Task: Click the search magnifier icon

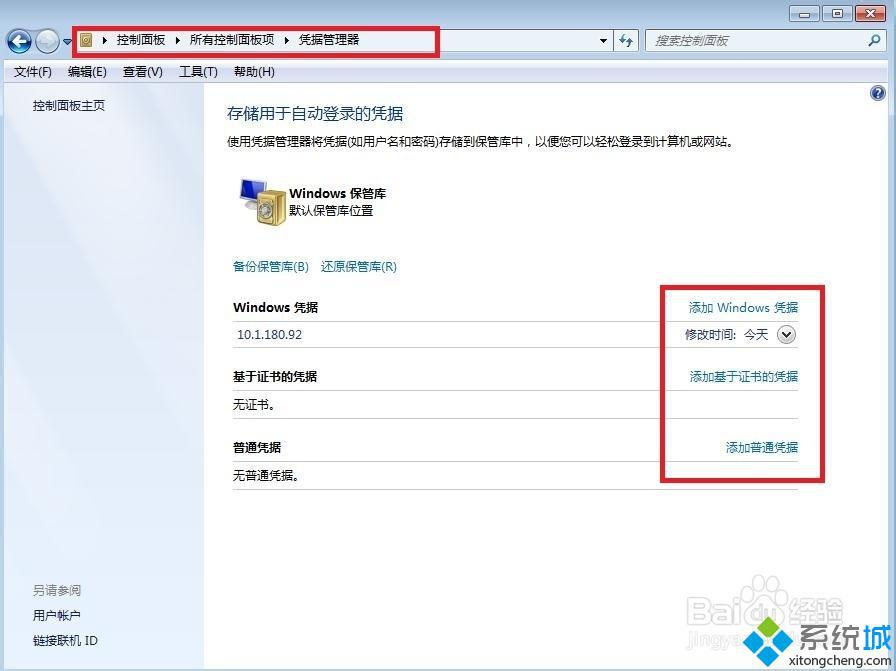Action: click(874, 41)
